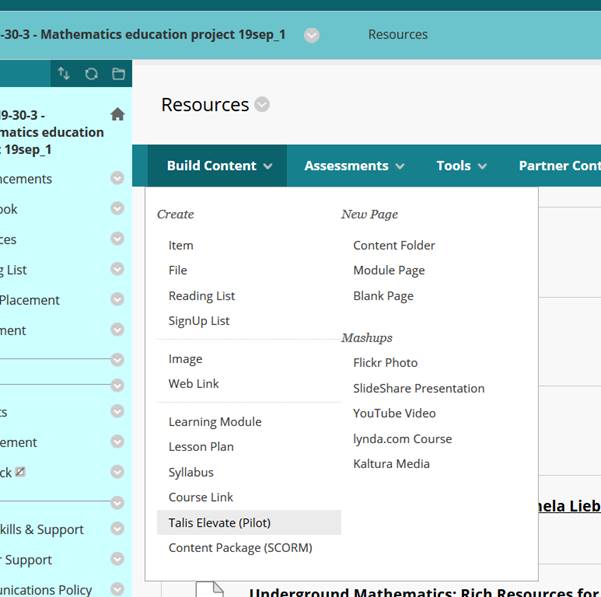The width and height of the screenshot is (601, 597).
Task: Select Item from the Create menu
Action: pos(181,245)
